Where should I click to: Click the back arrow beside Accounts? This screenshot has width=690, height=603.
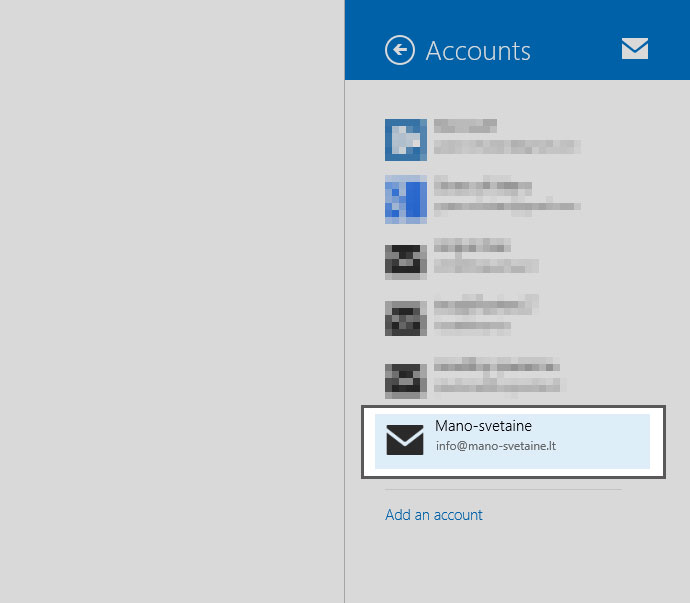(400, 50)
